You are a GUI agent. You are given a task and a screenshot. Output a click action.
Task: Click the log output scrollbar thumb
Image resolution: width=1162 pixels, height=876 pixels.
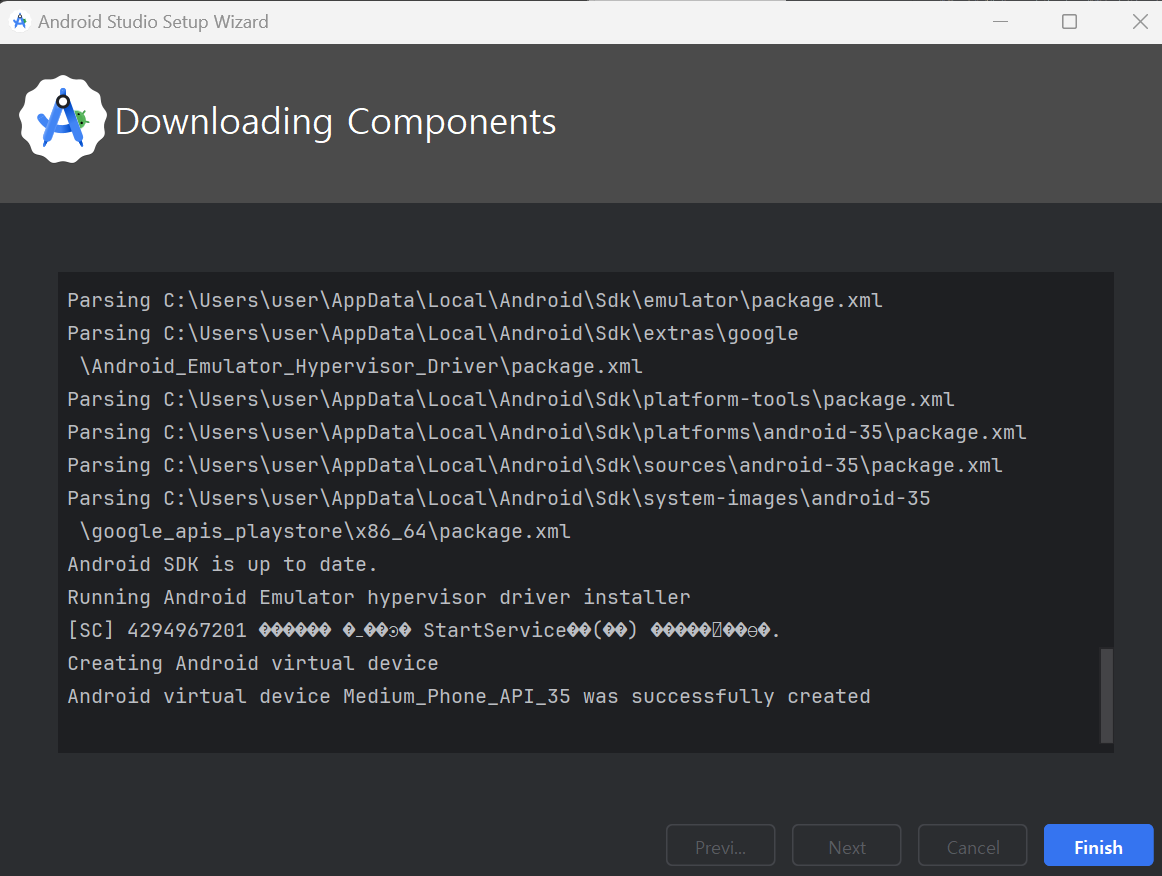1106,695
